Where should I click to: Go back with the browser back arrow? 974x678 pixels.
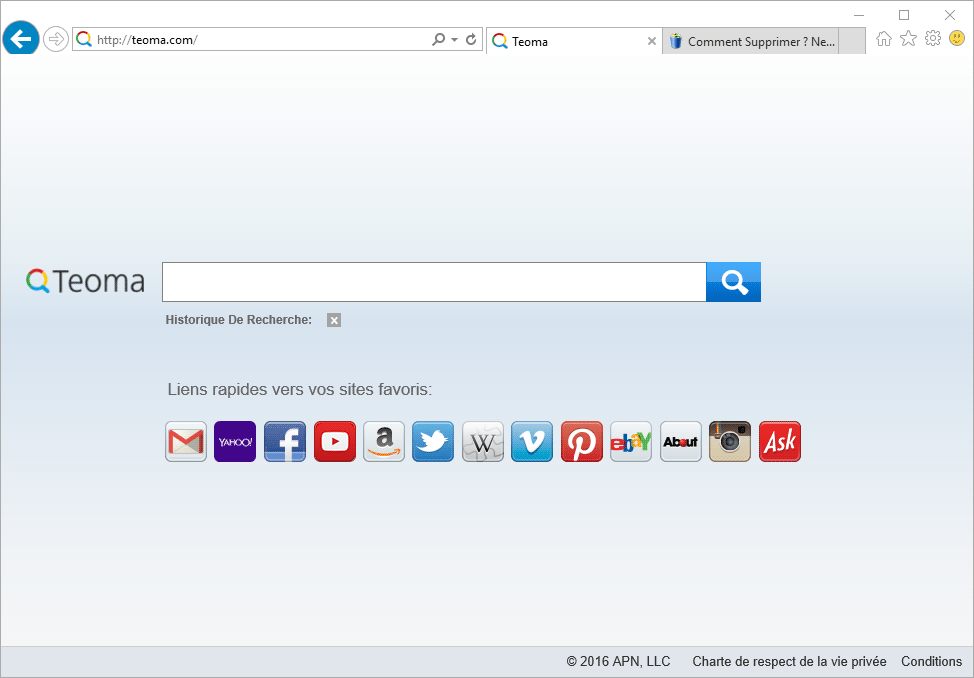21,39
